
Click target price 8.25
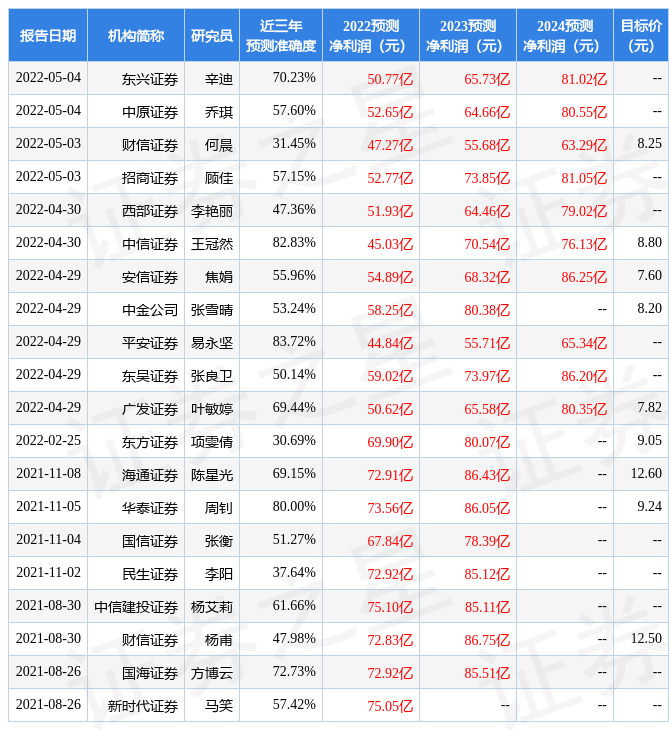[649, 143]
